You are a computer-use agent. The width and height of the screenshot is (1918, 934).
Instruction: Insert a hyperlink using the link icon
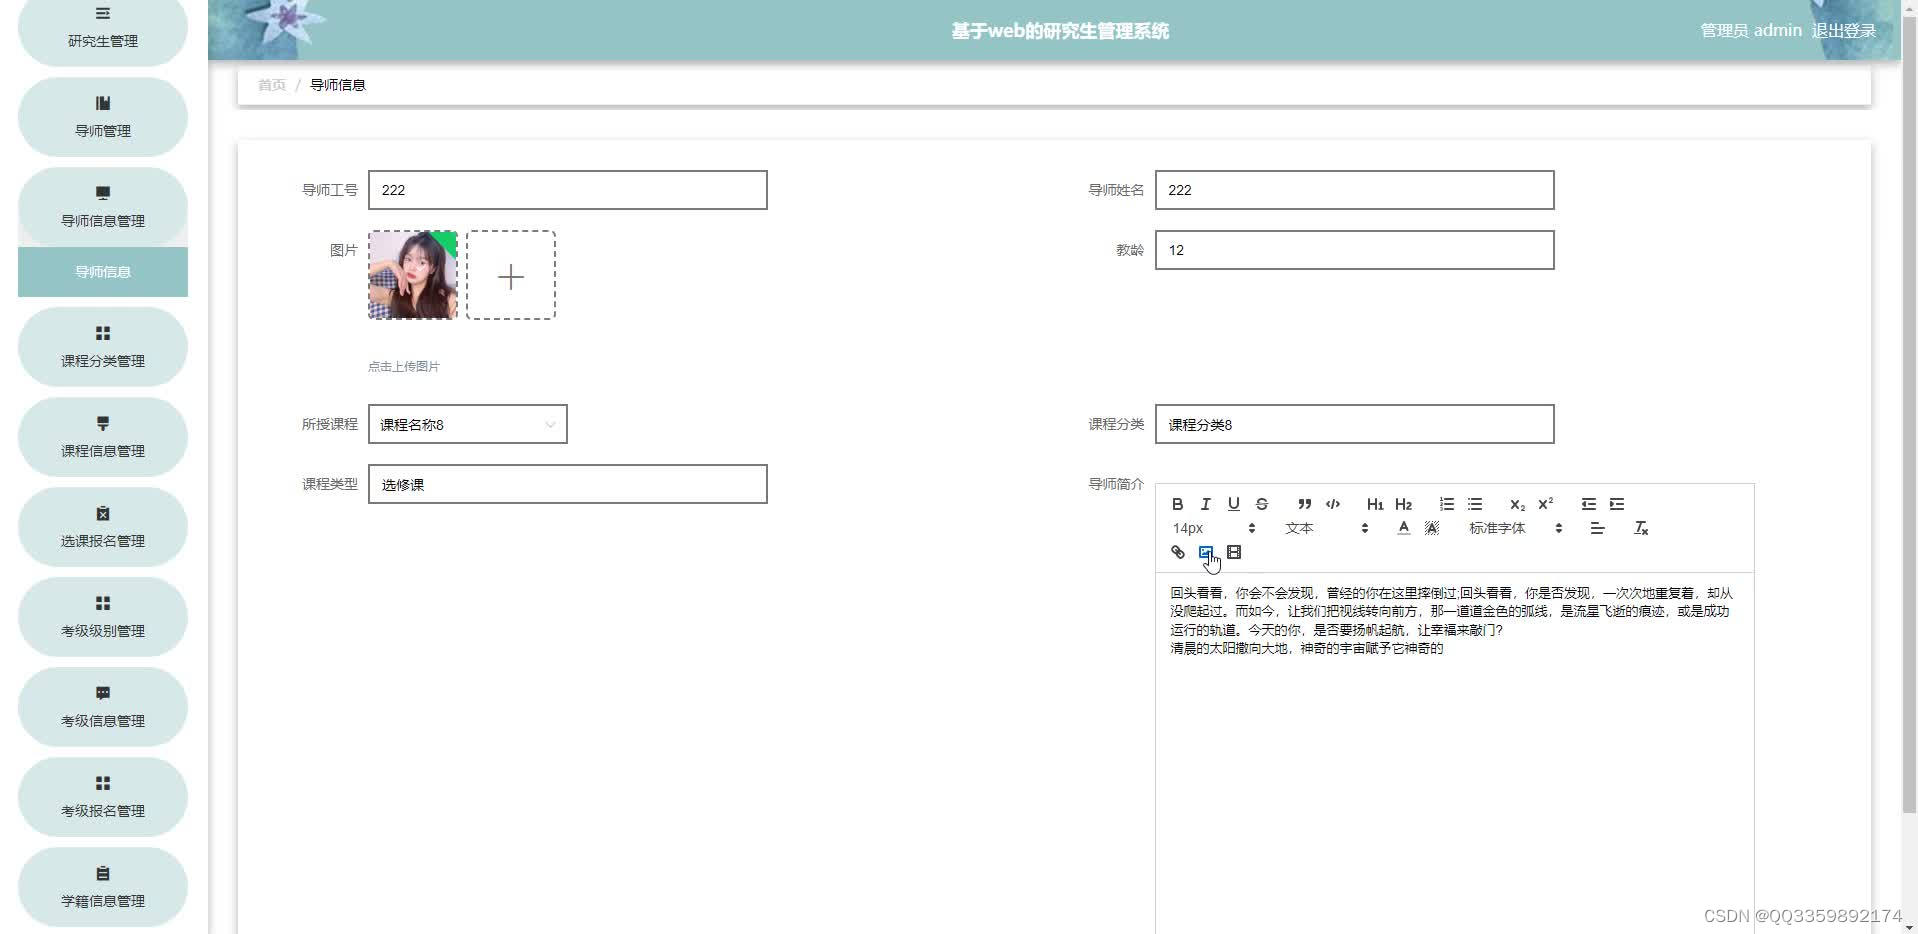(x=1177, y=552)
